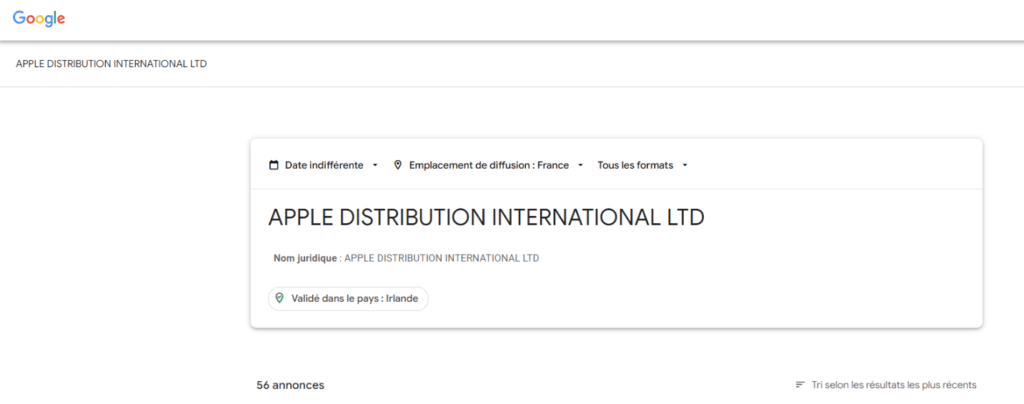Open the Date indifférente dropdown
The height and width of the screenshot is (404, 1024).
point(324,165)
